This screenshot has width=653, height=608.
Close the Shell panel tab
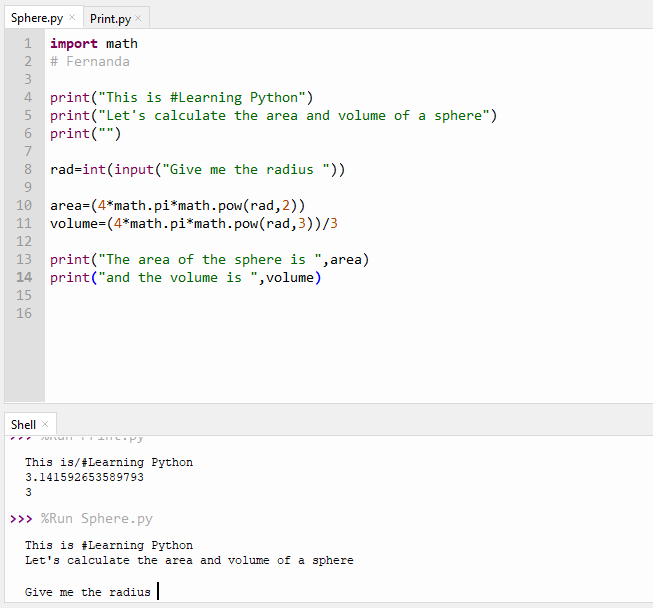pos(45,425)
